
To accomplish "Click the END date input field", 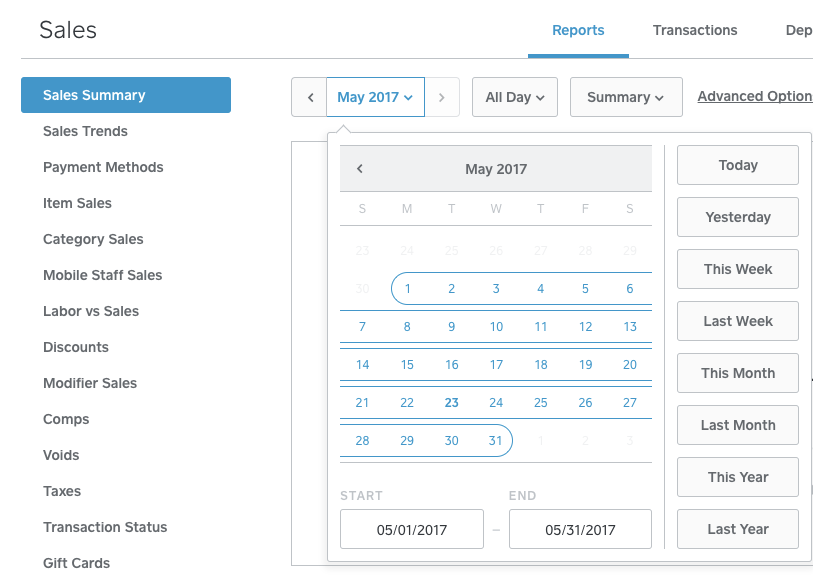I will (x=580, y=529).
